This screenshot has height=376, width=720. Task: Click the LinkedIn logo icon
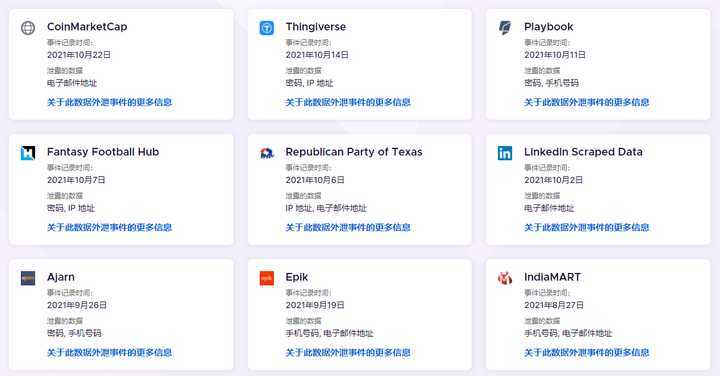[505, 153]
